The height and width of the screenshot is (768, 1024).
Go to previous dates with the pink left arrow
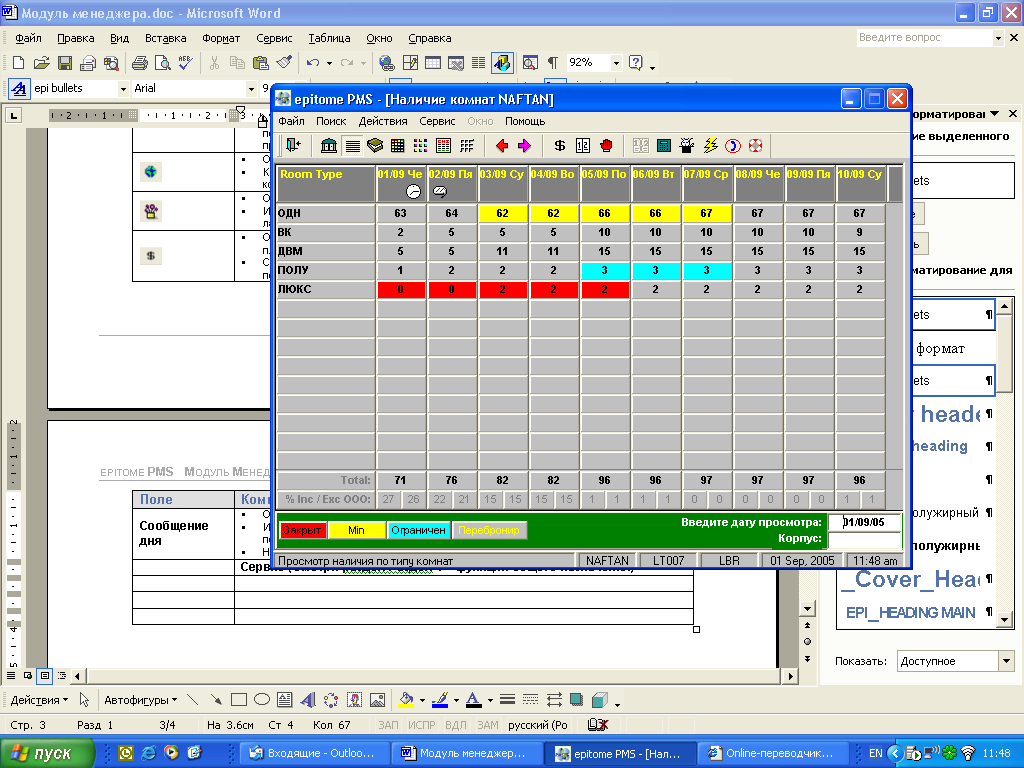pyautogui.click(x=502, y=146)
